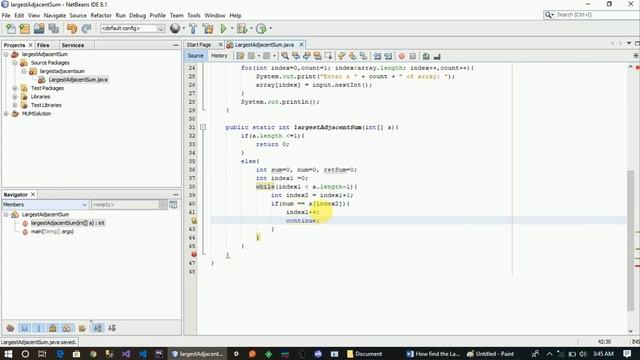
Task: Click Untitled - Paint in taskbar
Action: 490,354
